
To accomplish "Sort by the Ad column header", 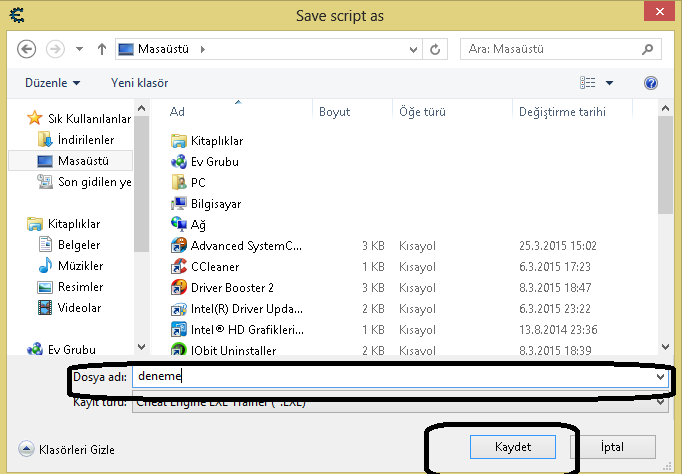I will click(177, 112).
